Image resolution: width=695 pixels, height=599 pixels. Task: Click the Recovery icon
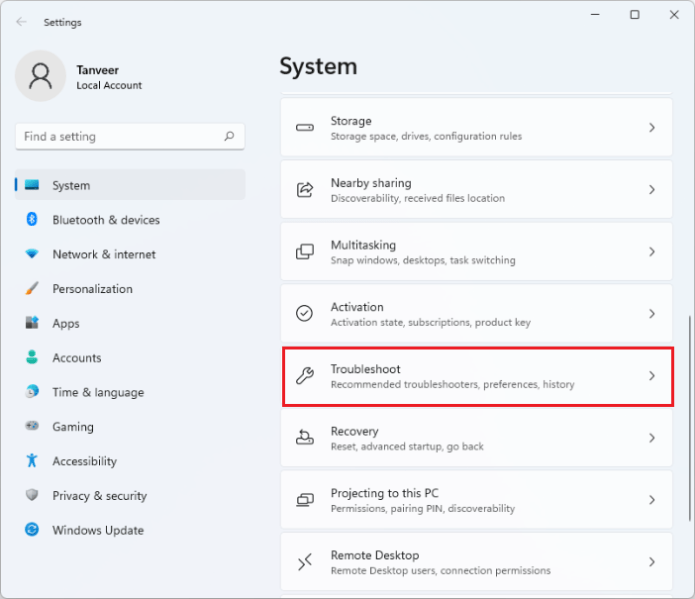tap(305, 437)
